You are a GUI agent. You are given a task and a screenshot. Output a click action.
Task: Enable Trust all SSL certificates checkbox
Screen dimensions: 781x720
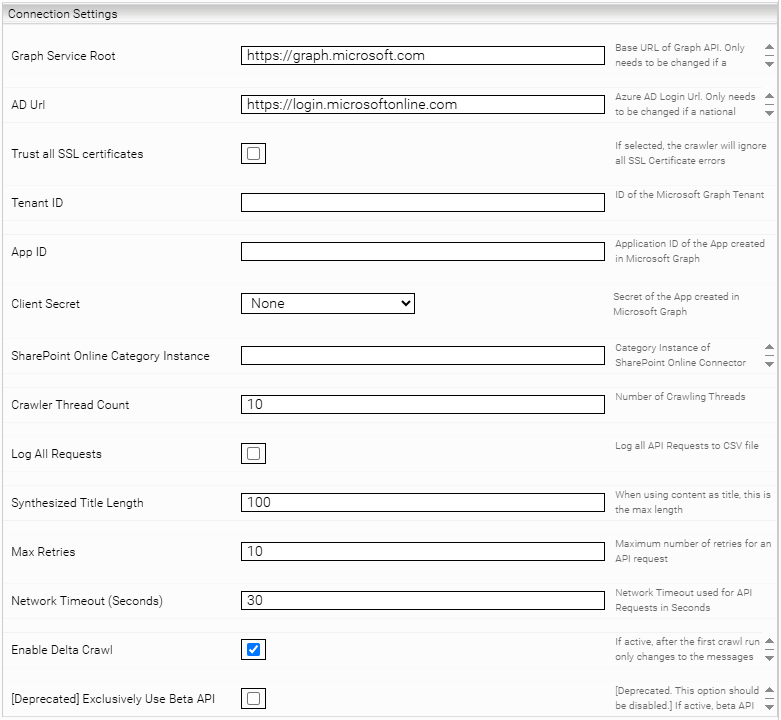click(254, 154)
